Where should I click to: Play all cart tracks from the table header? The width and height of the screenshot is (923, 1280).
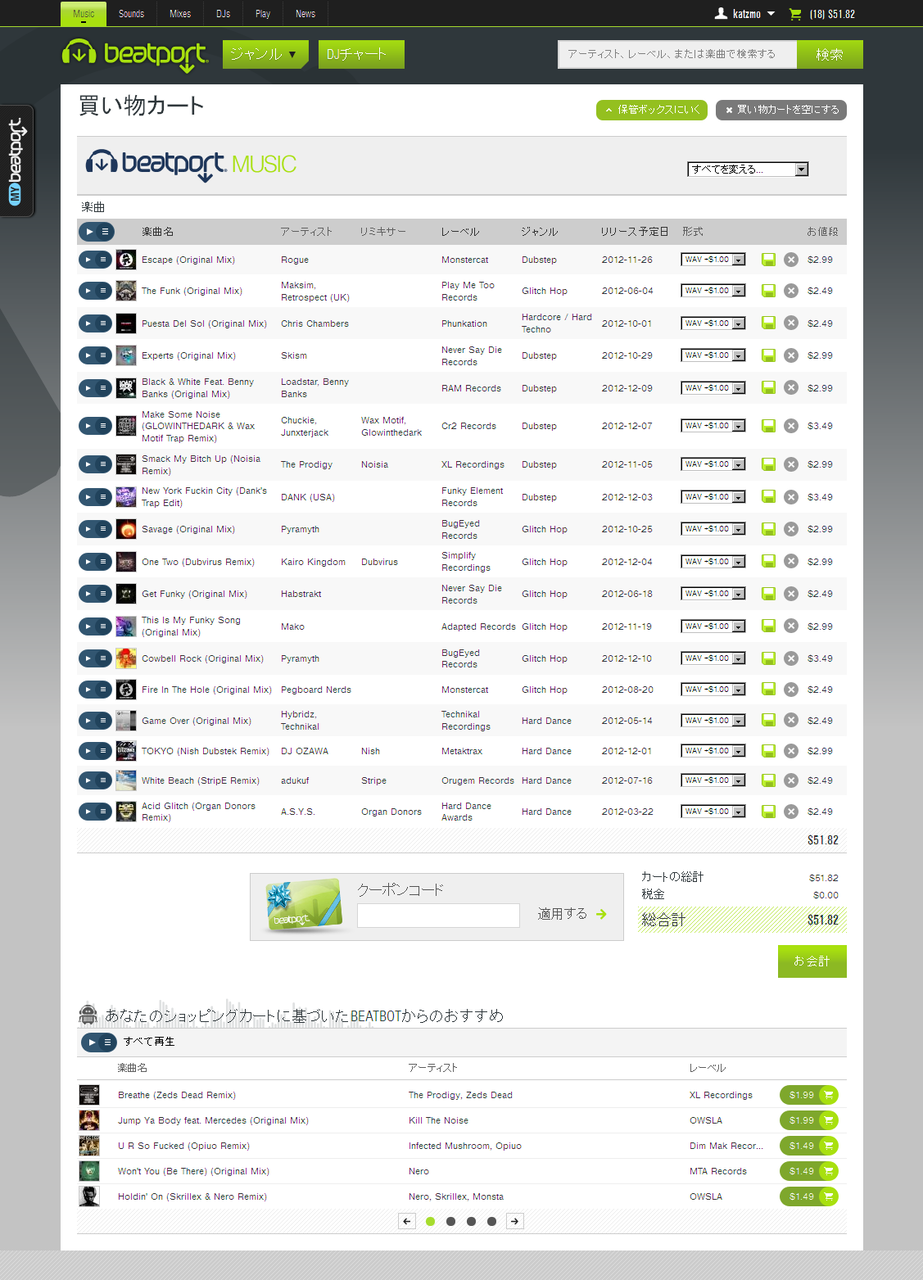pos(88,231)
